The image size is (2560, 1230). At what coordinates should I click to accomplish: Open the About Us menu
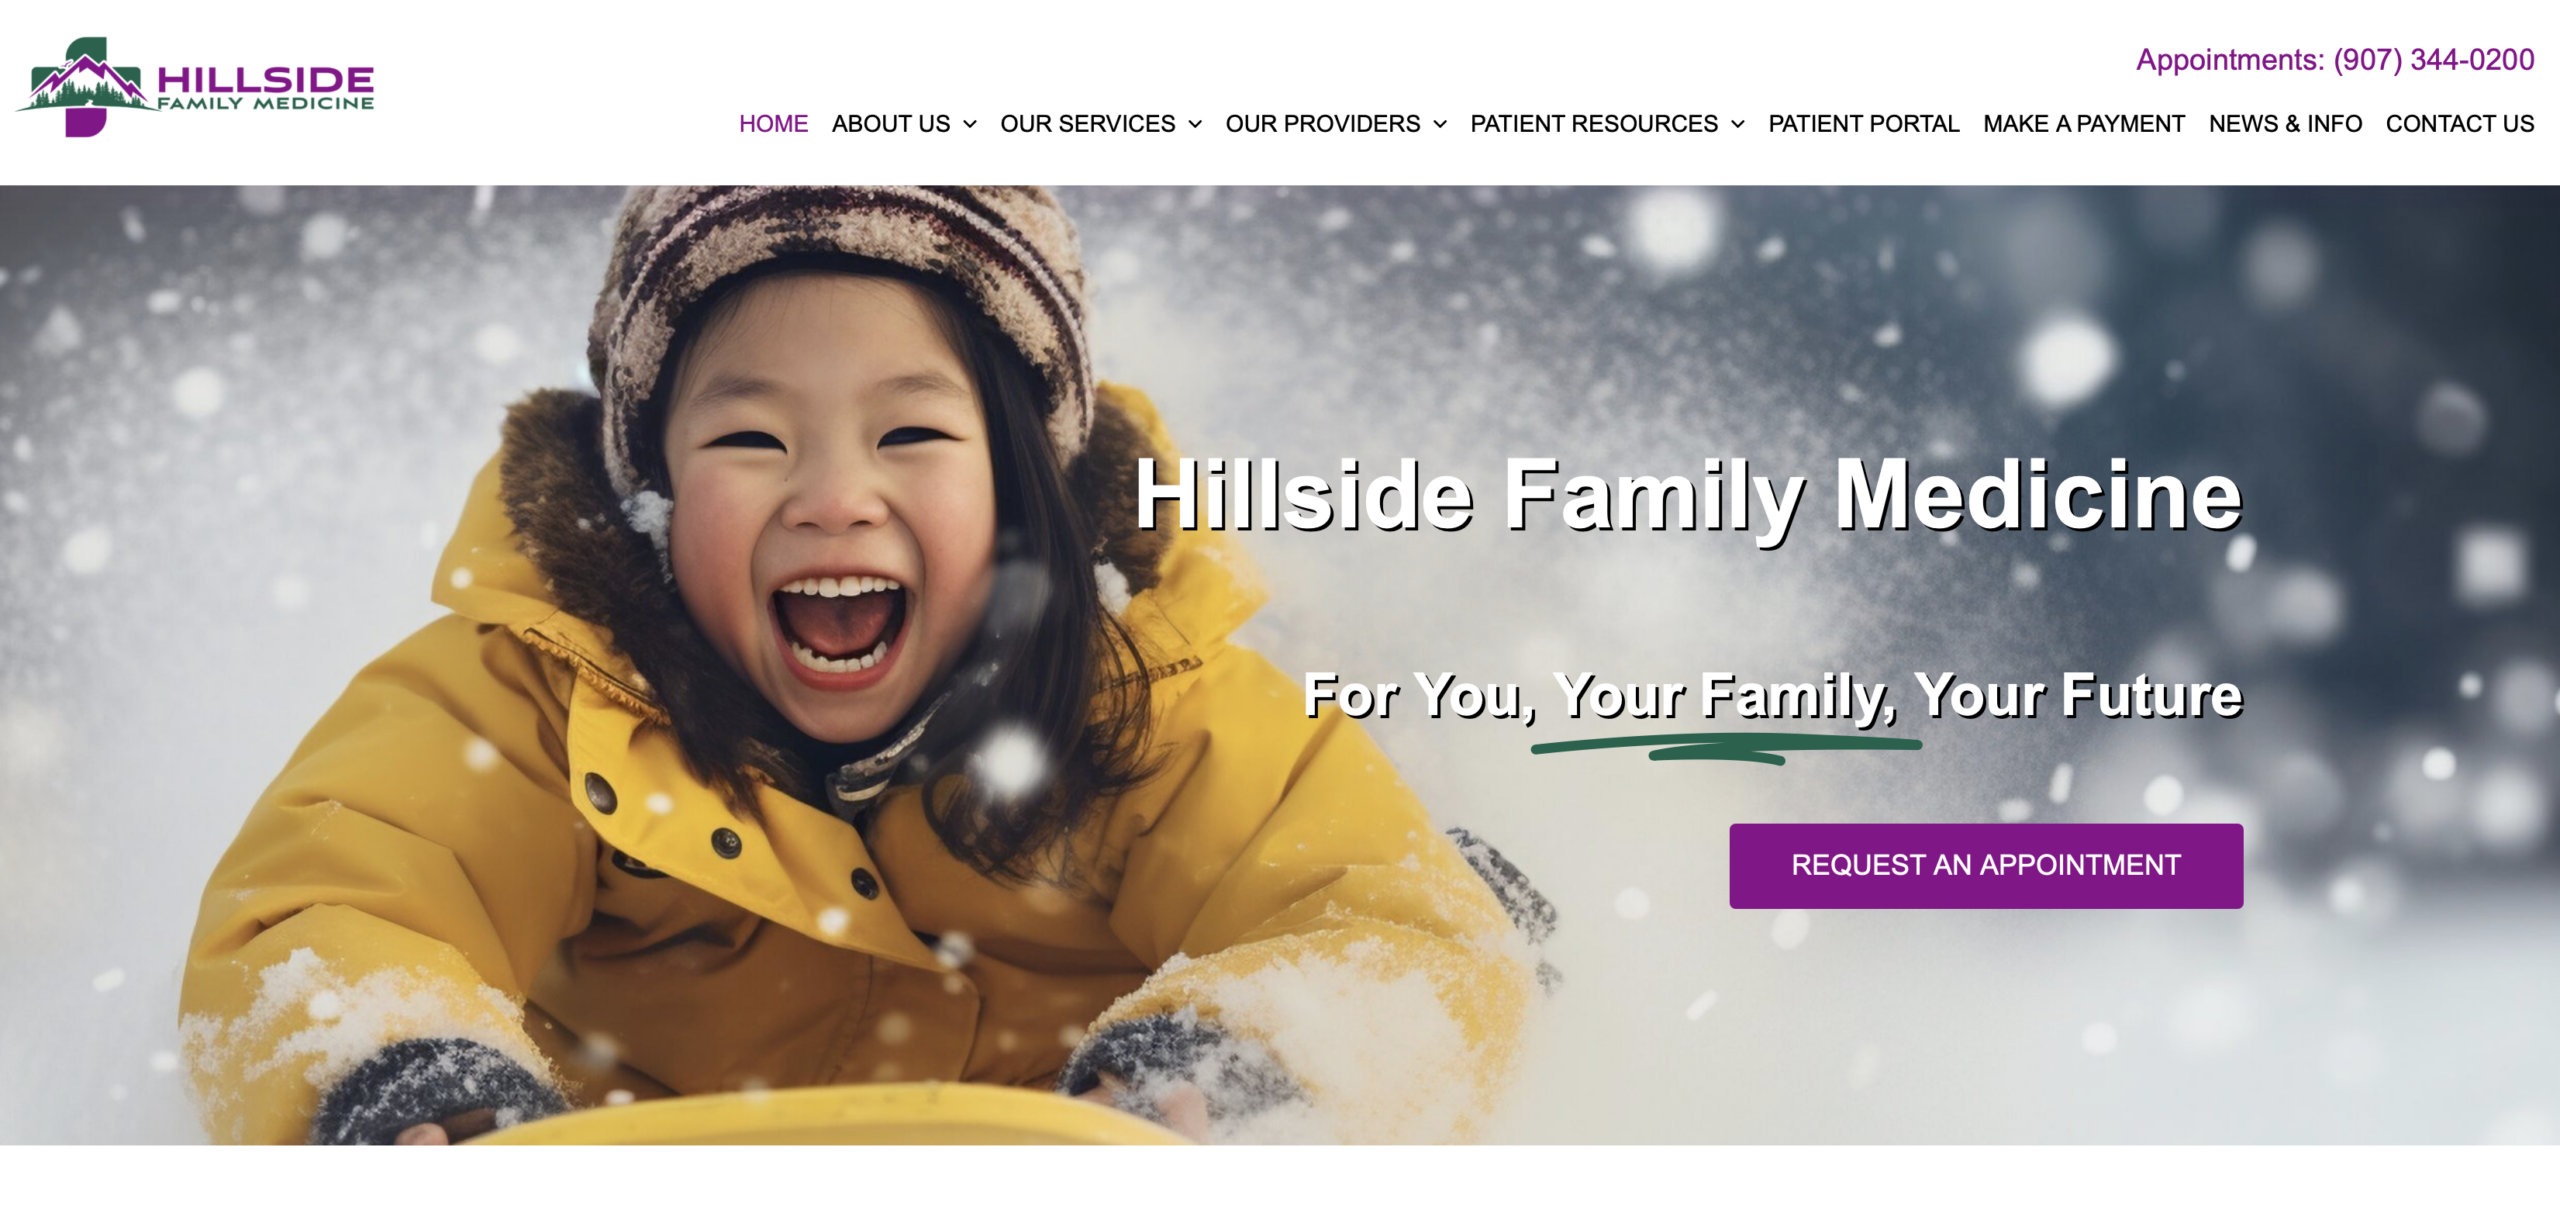[x=891, y=124]
